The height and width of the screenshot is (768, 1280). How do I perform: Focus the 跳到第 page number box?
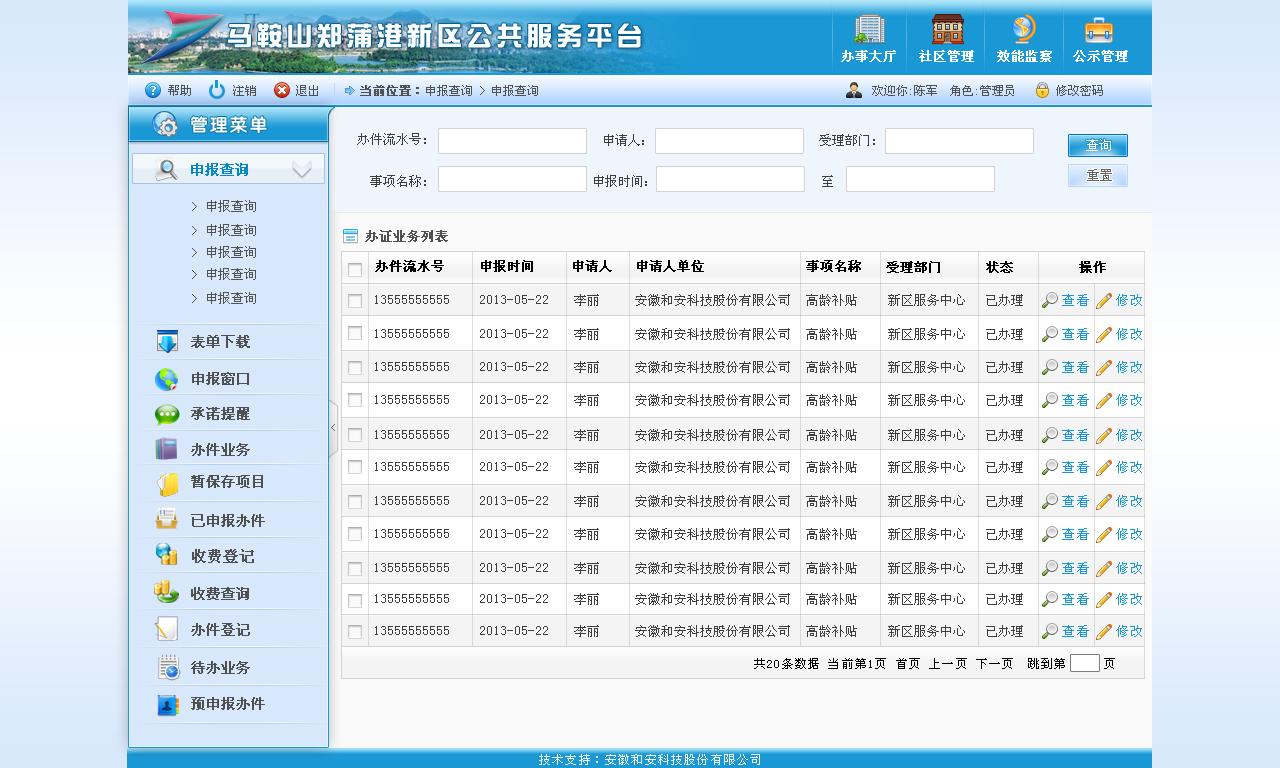click(1085, 662)
